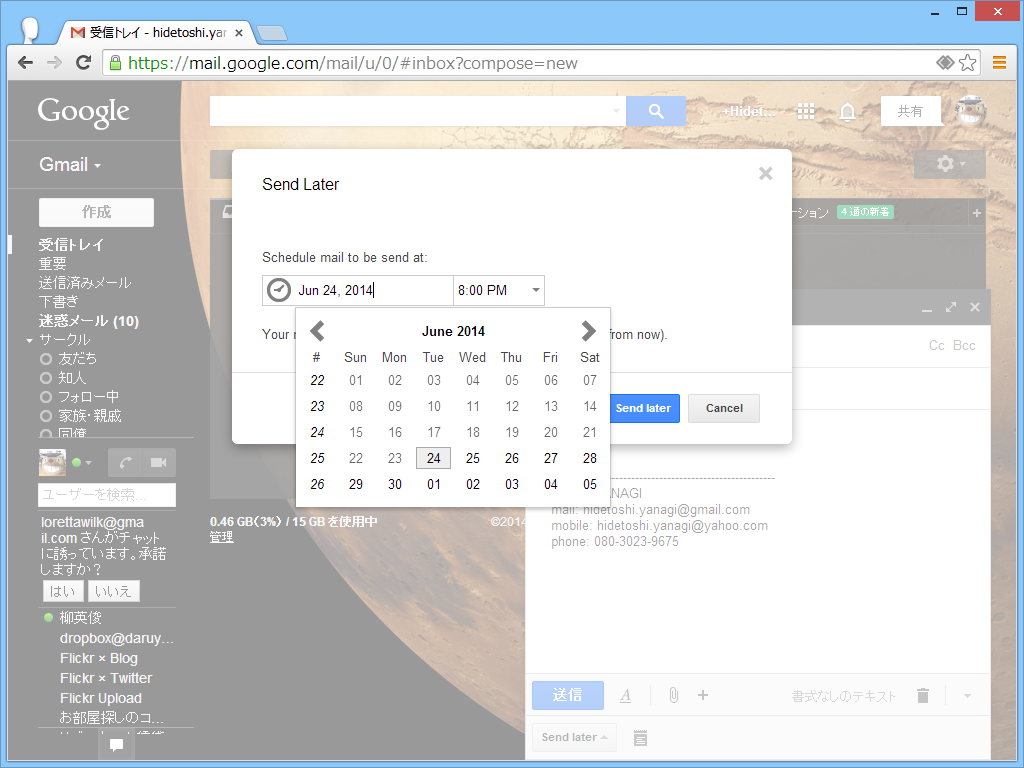The image size is (1024, 768).
Task: Open the Gmail product dropdown
Action: pyautogui.click(x=70, y=165)
